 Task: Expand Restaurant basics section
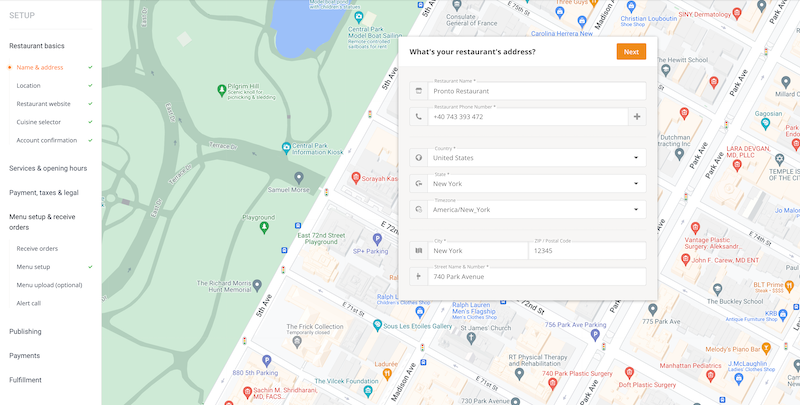(x=37, y=46)
